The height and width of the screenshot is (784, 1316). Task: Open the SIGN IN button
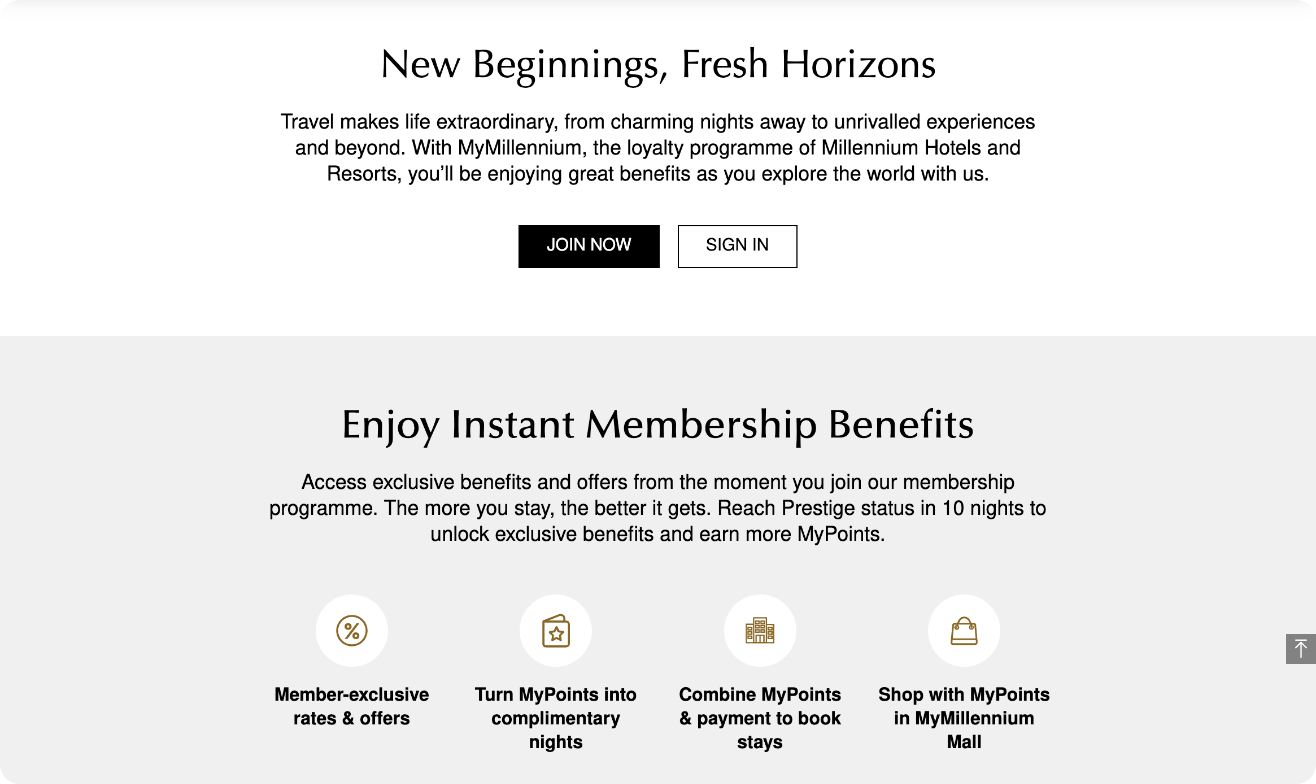(737, 246)
